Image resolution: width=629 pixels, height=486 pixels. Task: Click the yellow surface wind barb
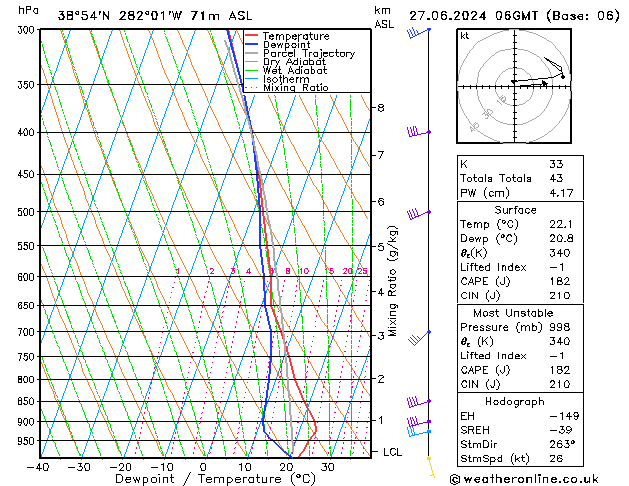(431, 467)
